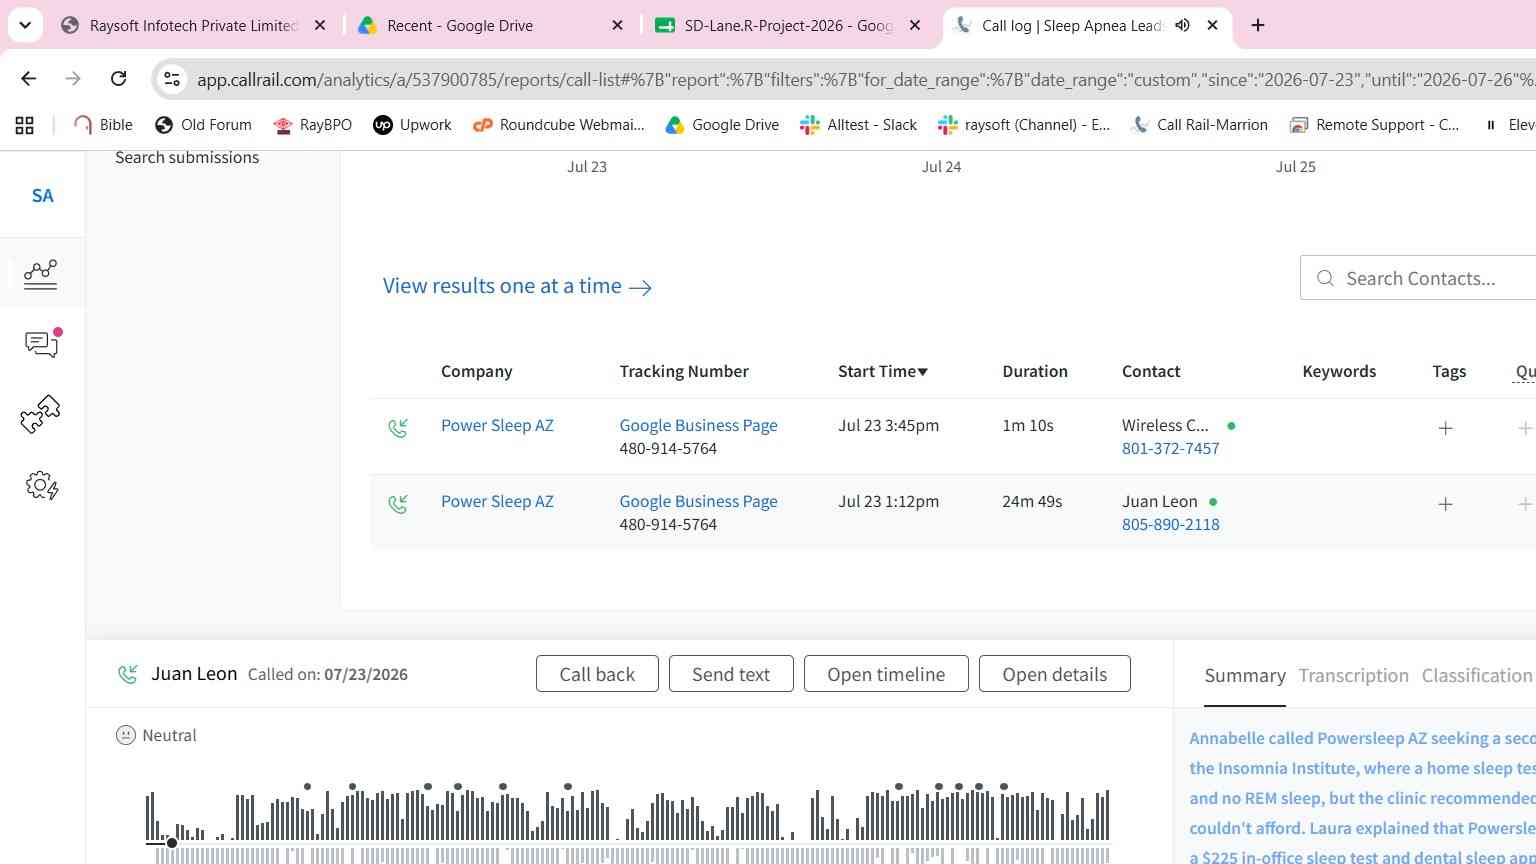Click the Search Contacts input field
This screenshot has width=1536, height=864.
(1419, 278)
